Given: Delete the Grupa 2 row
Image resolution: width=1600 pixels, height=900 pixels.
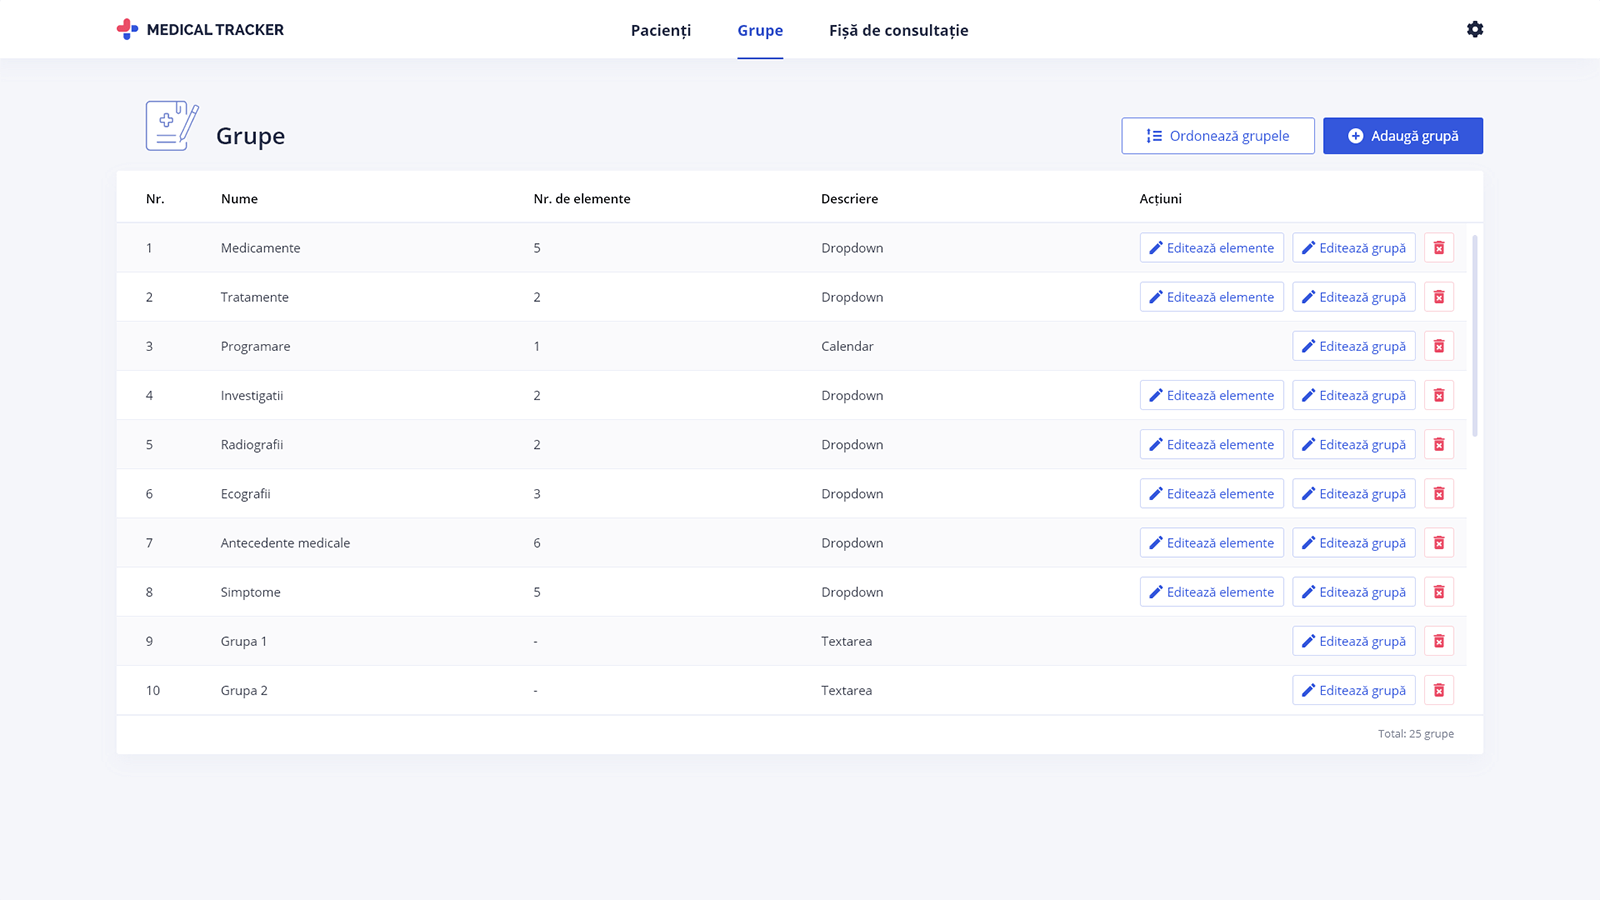Looking at the screenshot, I should [x=1439, y=690].
